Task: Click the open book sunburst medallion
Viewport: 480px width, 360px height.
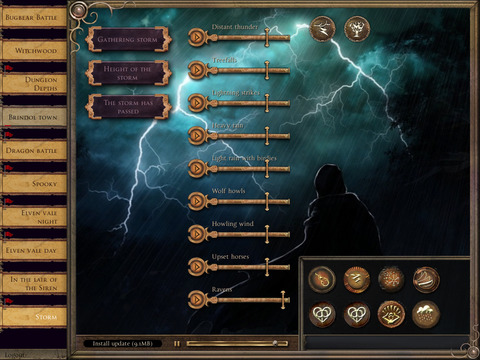Action: tap(391, 314)
